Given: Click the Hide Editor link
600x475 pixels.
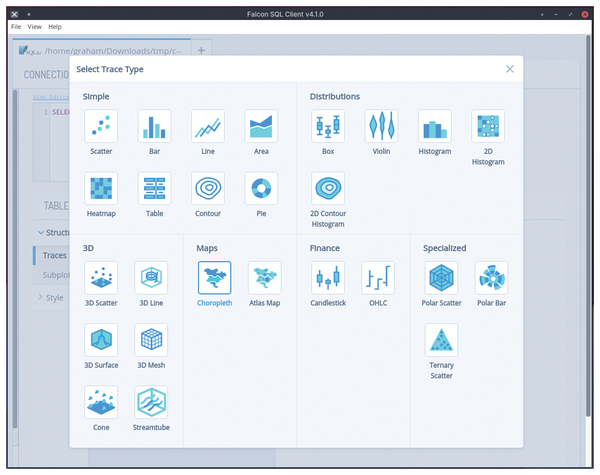Looking at the screenshot, I should (51, 97).
